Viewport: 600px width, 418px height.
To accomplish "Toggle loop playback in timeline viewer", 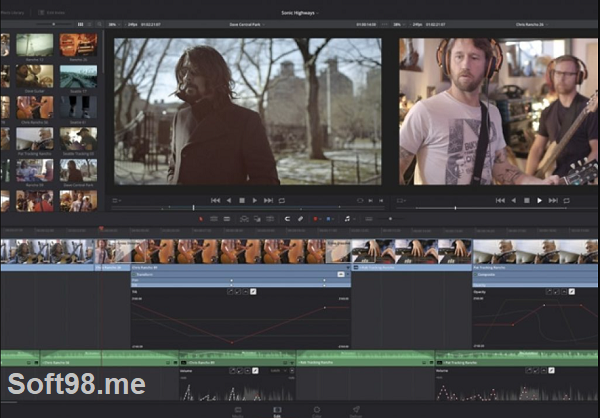I will pos(567,200).
